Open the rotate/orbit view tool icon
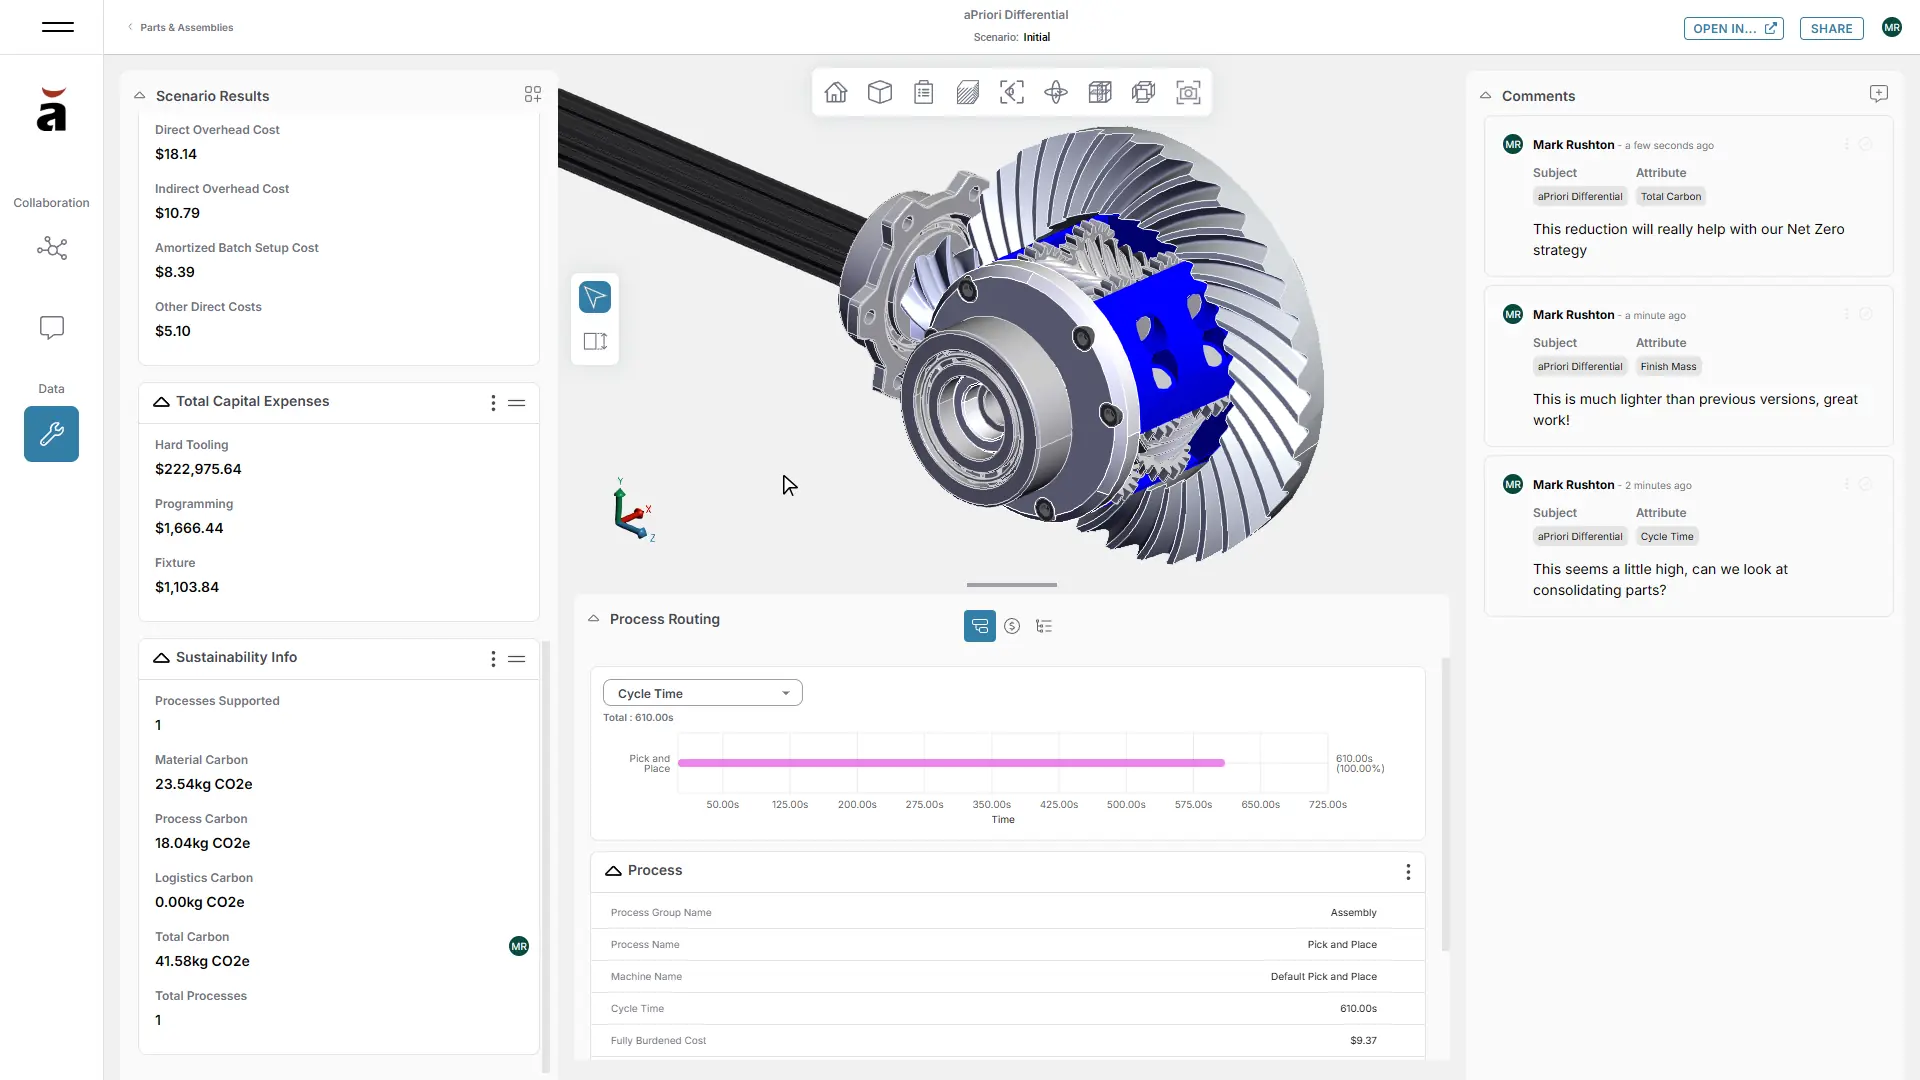Screen dimensions: 1920x1080 [x=1056, y=92]
